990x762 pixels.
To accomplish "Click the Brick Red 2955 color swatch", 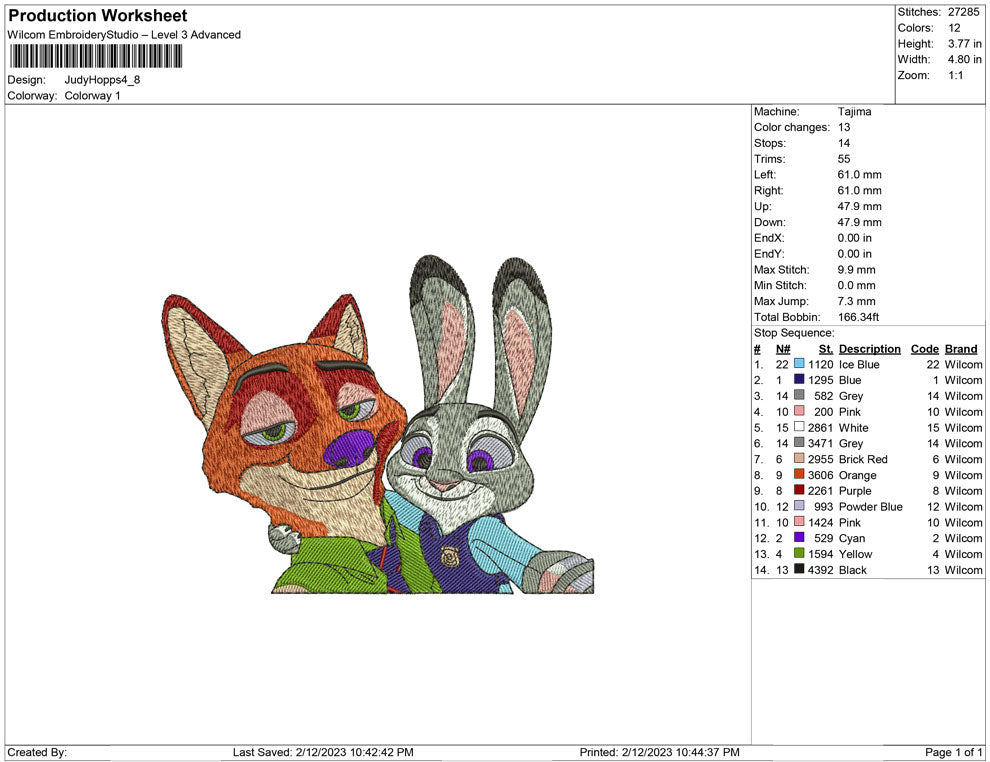I will (799, 458).
